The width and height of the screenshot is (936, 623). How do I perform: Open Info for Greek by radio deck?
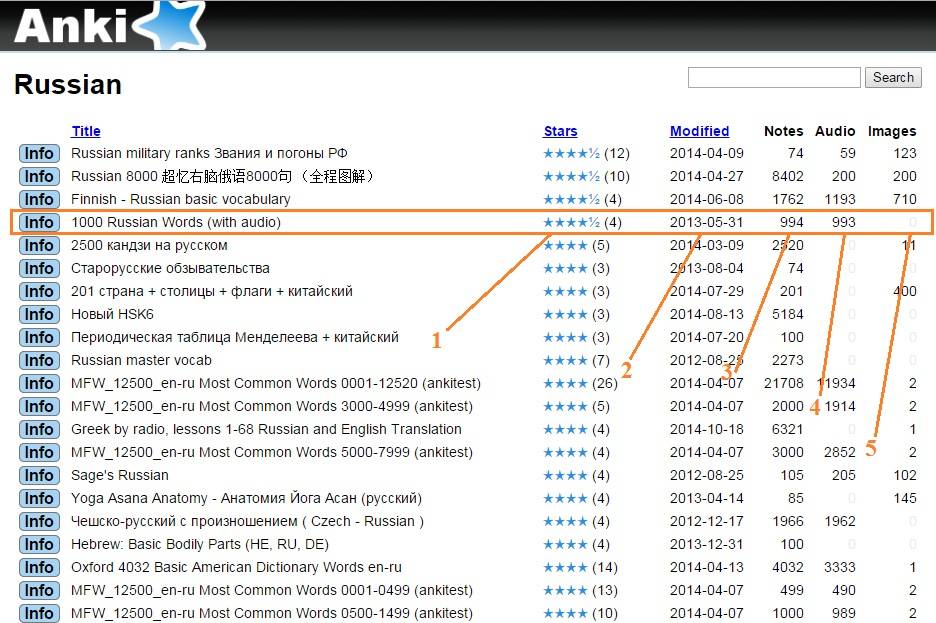pos(39,430)
